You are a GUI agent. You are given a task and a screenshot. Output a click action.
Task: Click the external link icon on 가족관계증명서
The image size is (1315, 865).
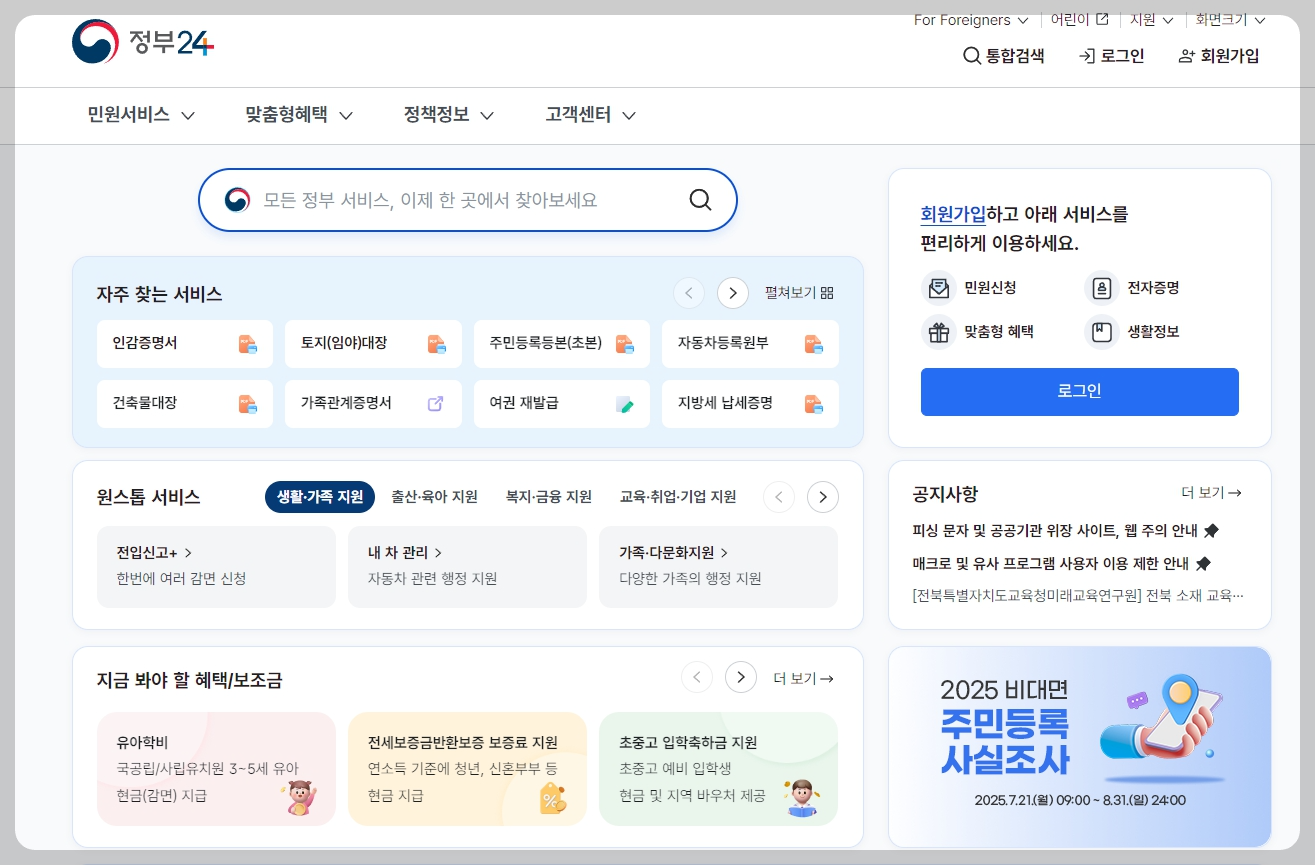point(435,404)
